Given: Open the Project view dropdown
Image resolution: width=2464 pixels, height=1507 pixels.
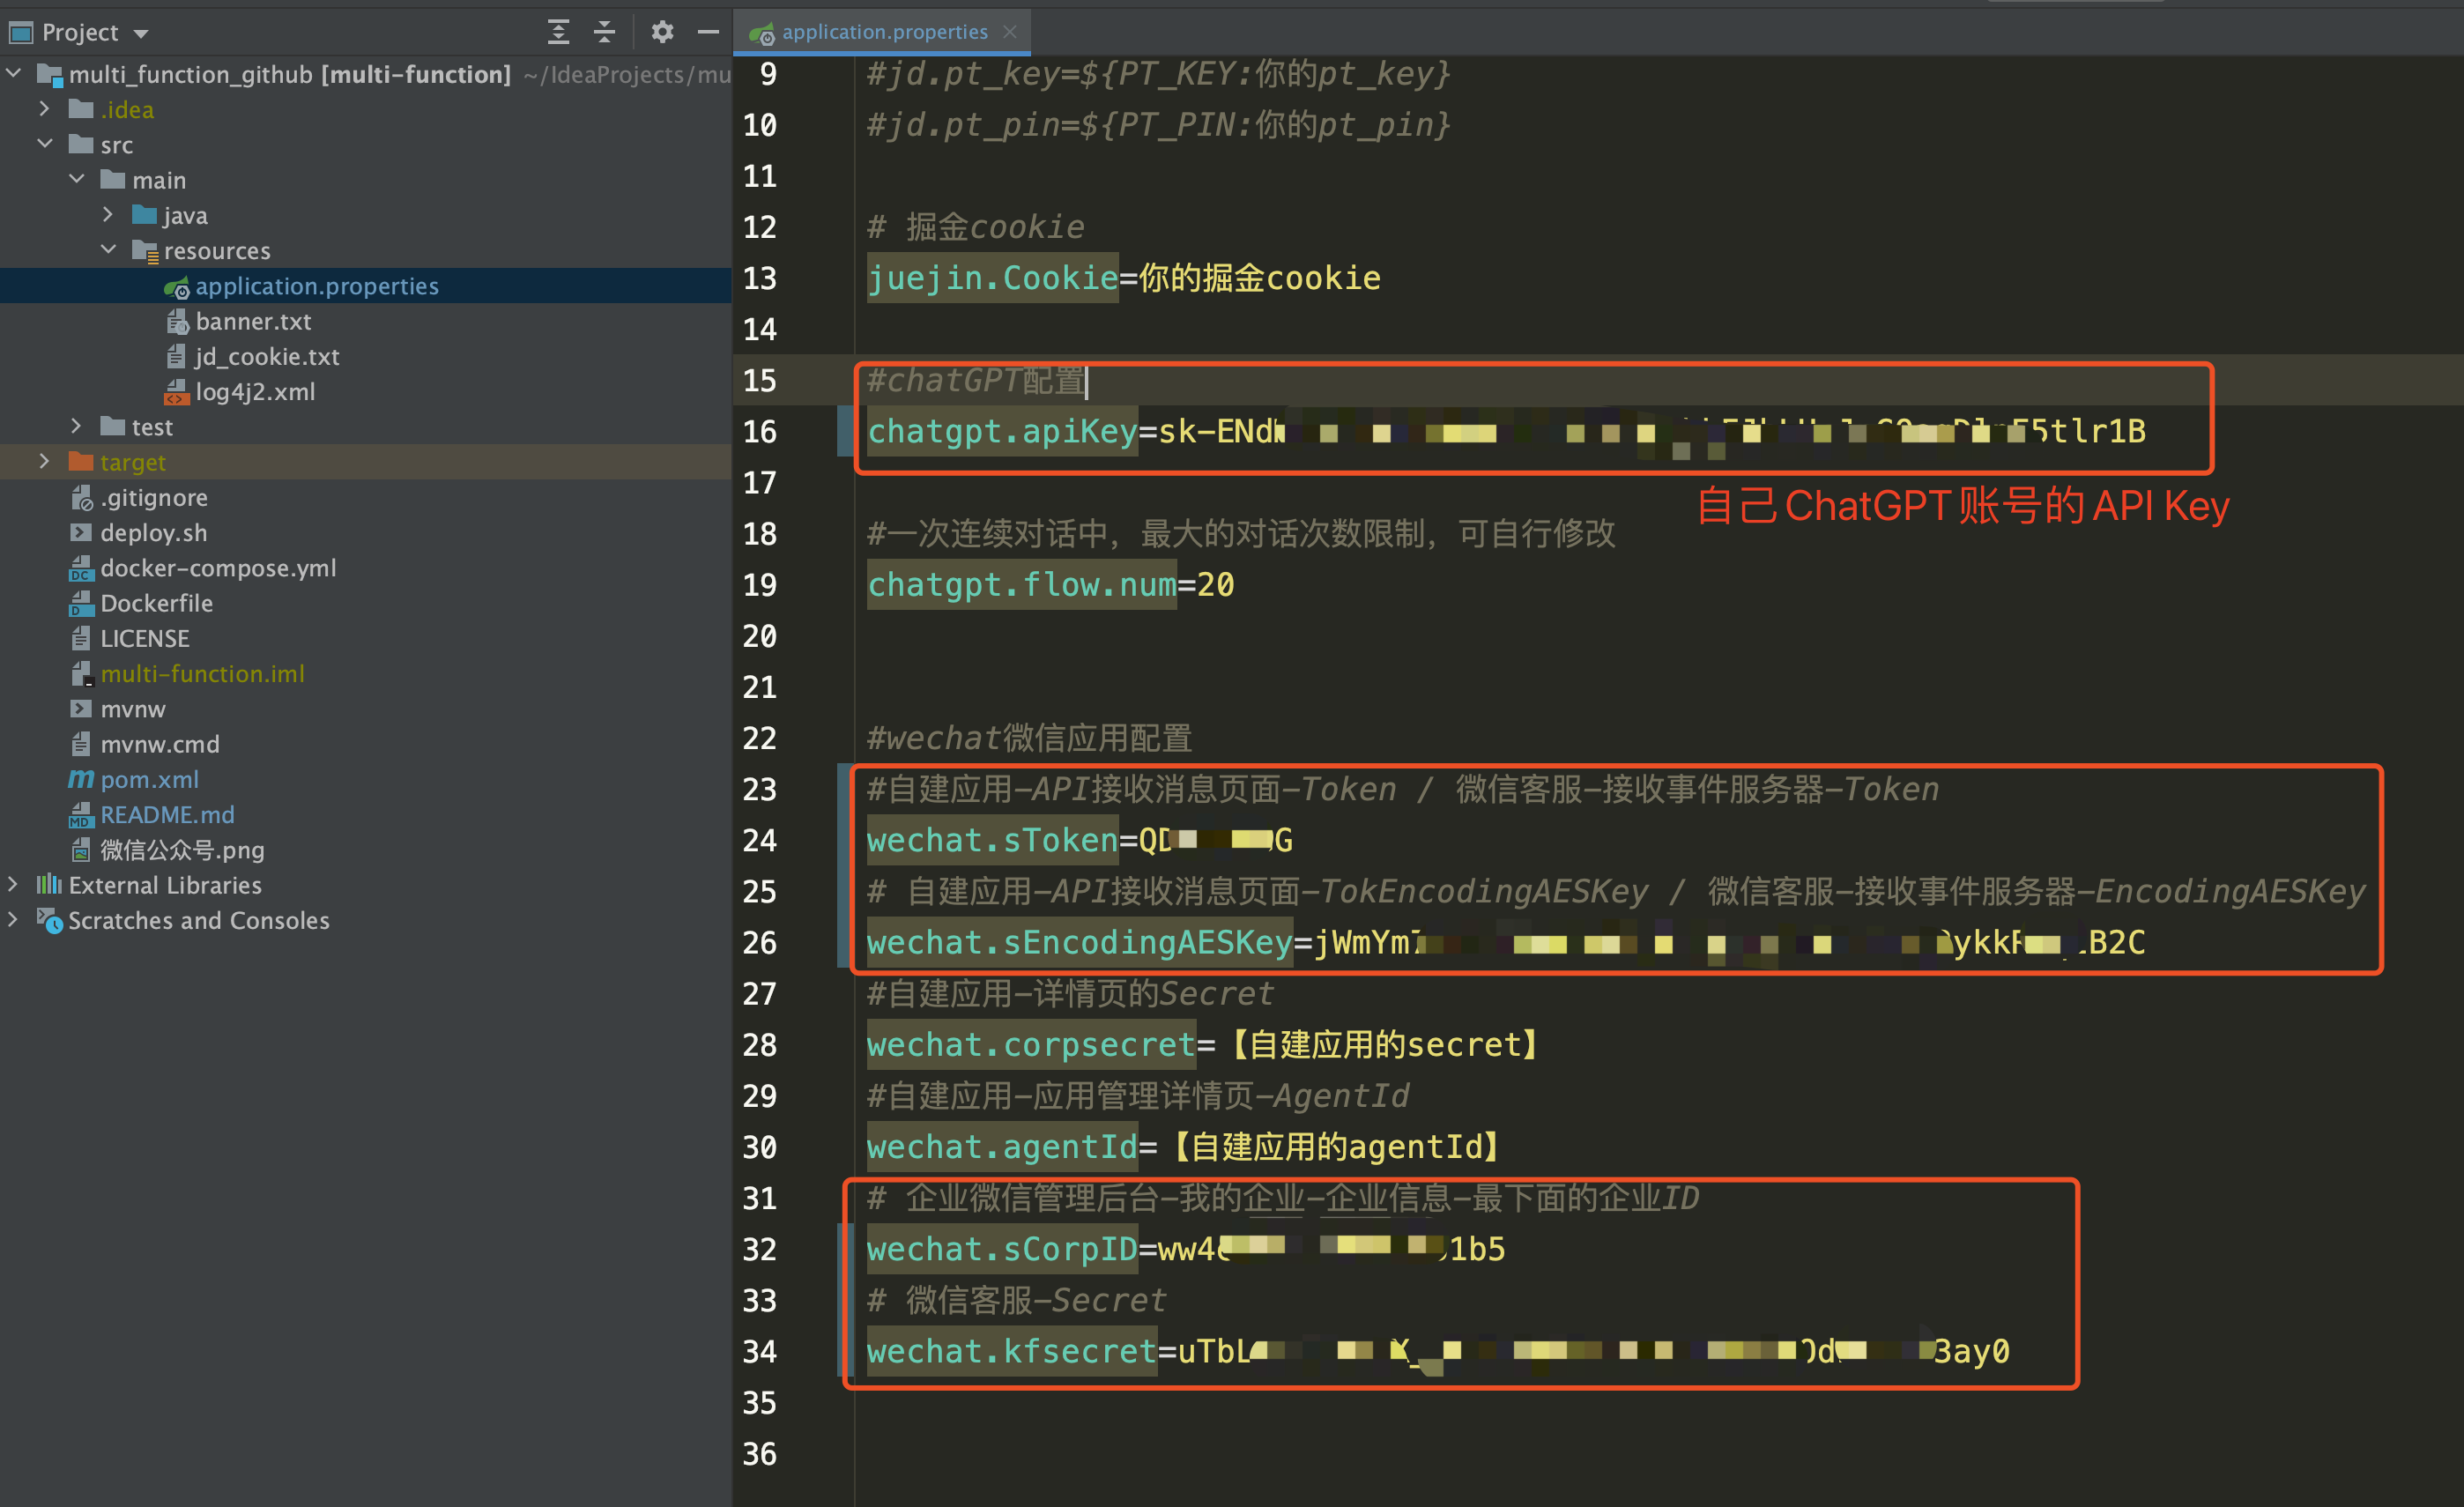Looking at the screenshot, I should [x=141, y=34].
